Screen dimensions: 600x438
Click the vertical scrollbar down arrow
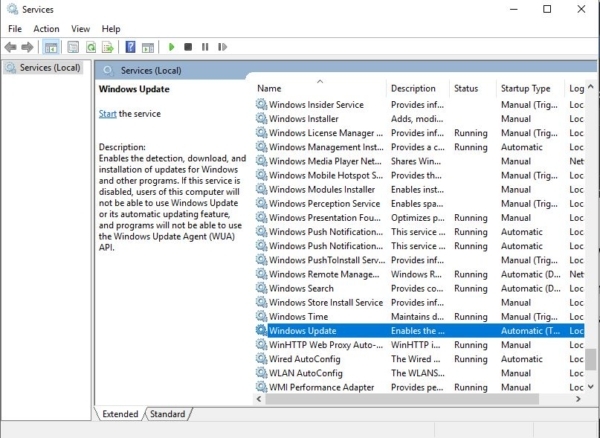coord(591,387)
